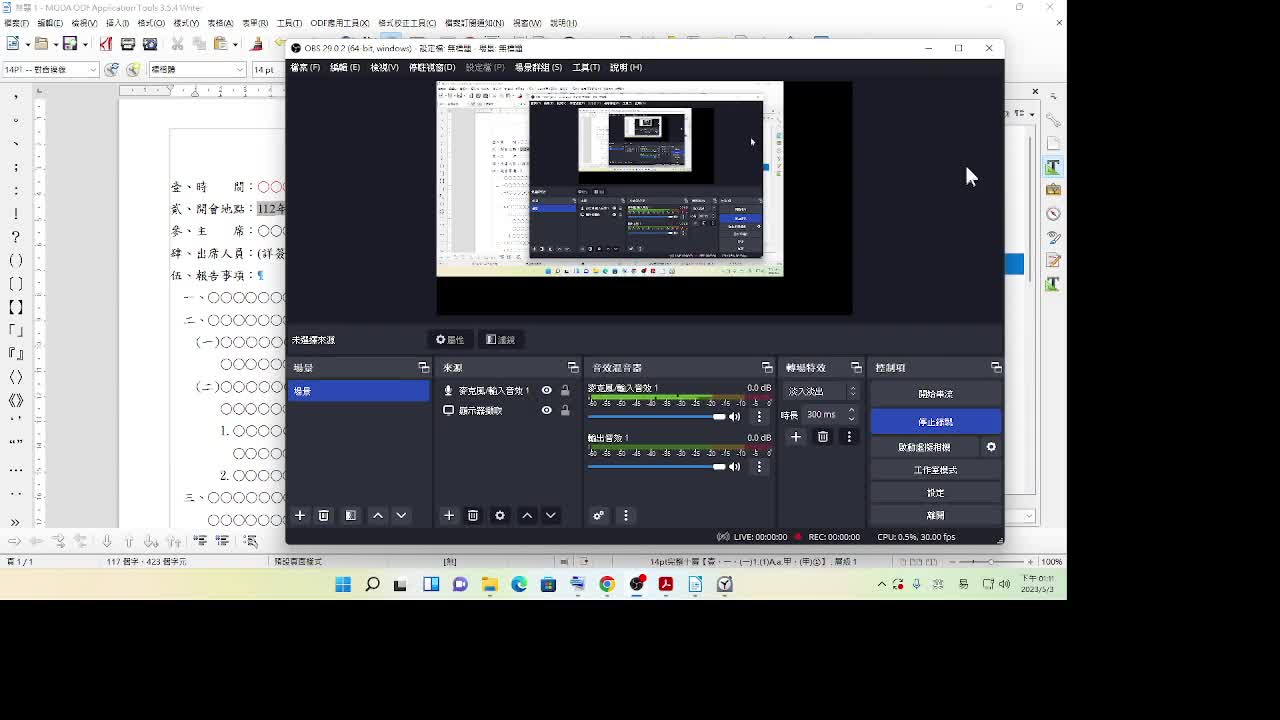The width and height of the screenshot is (1280, 720).
Task: Toggle lock on 顯示器擷取 source
Action: [x=565, y=410]
